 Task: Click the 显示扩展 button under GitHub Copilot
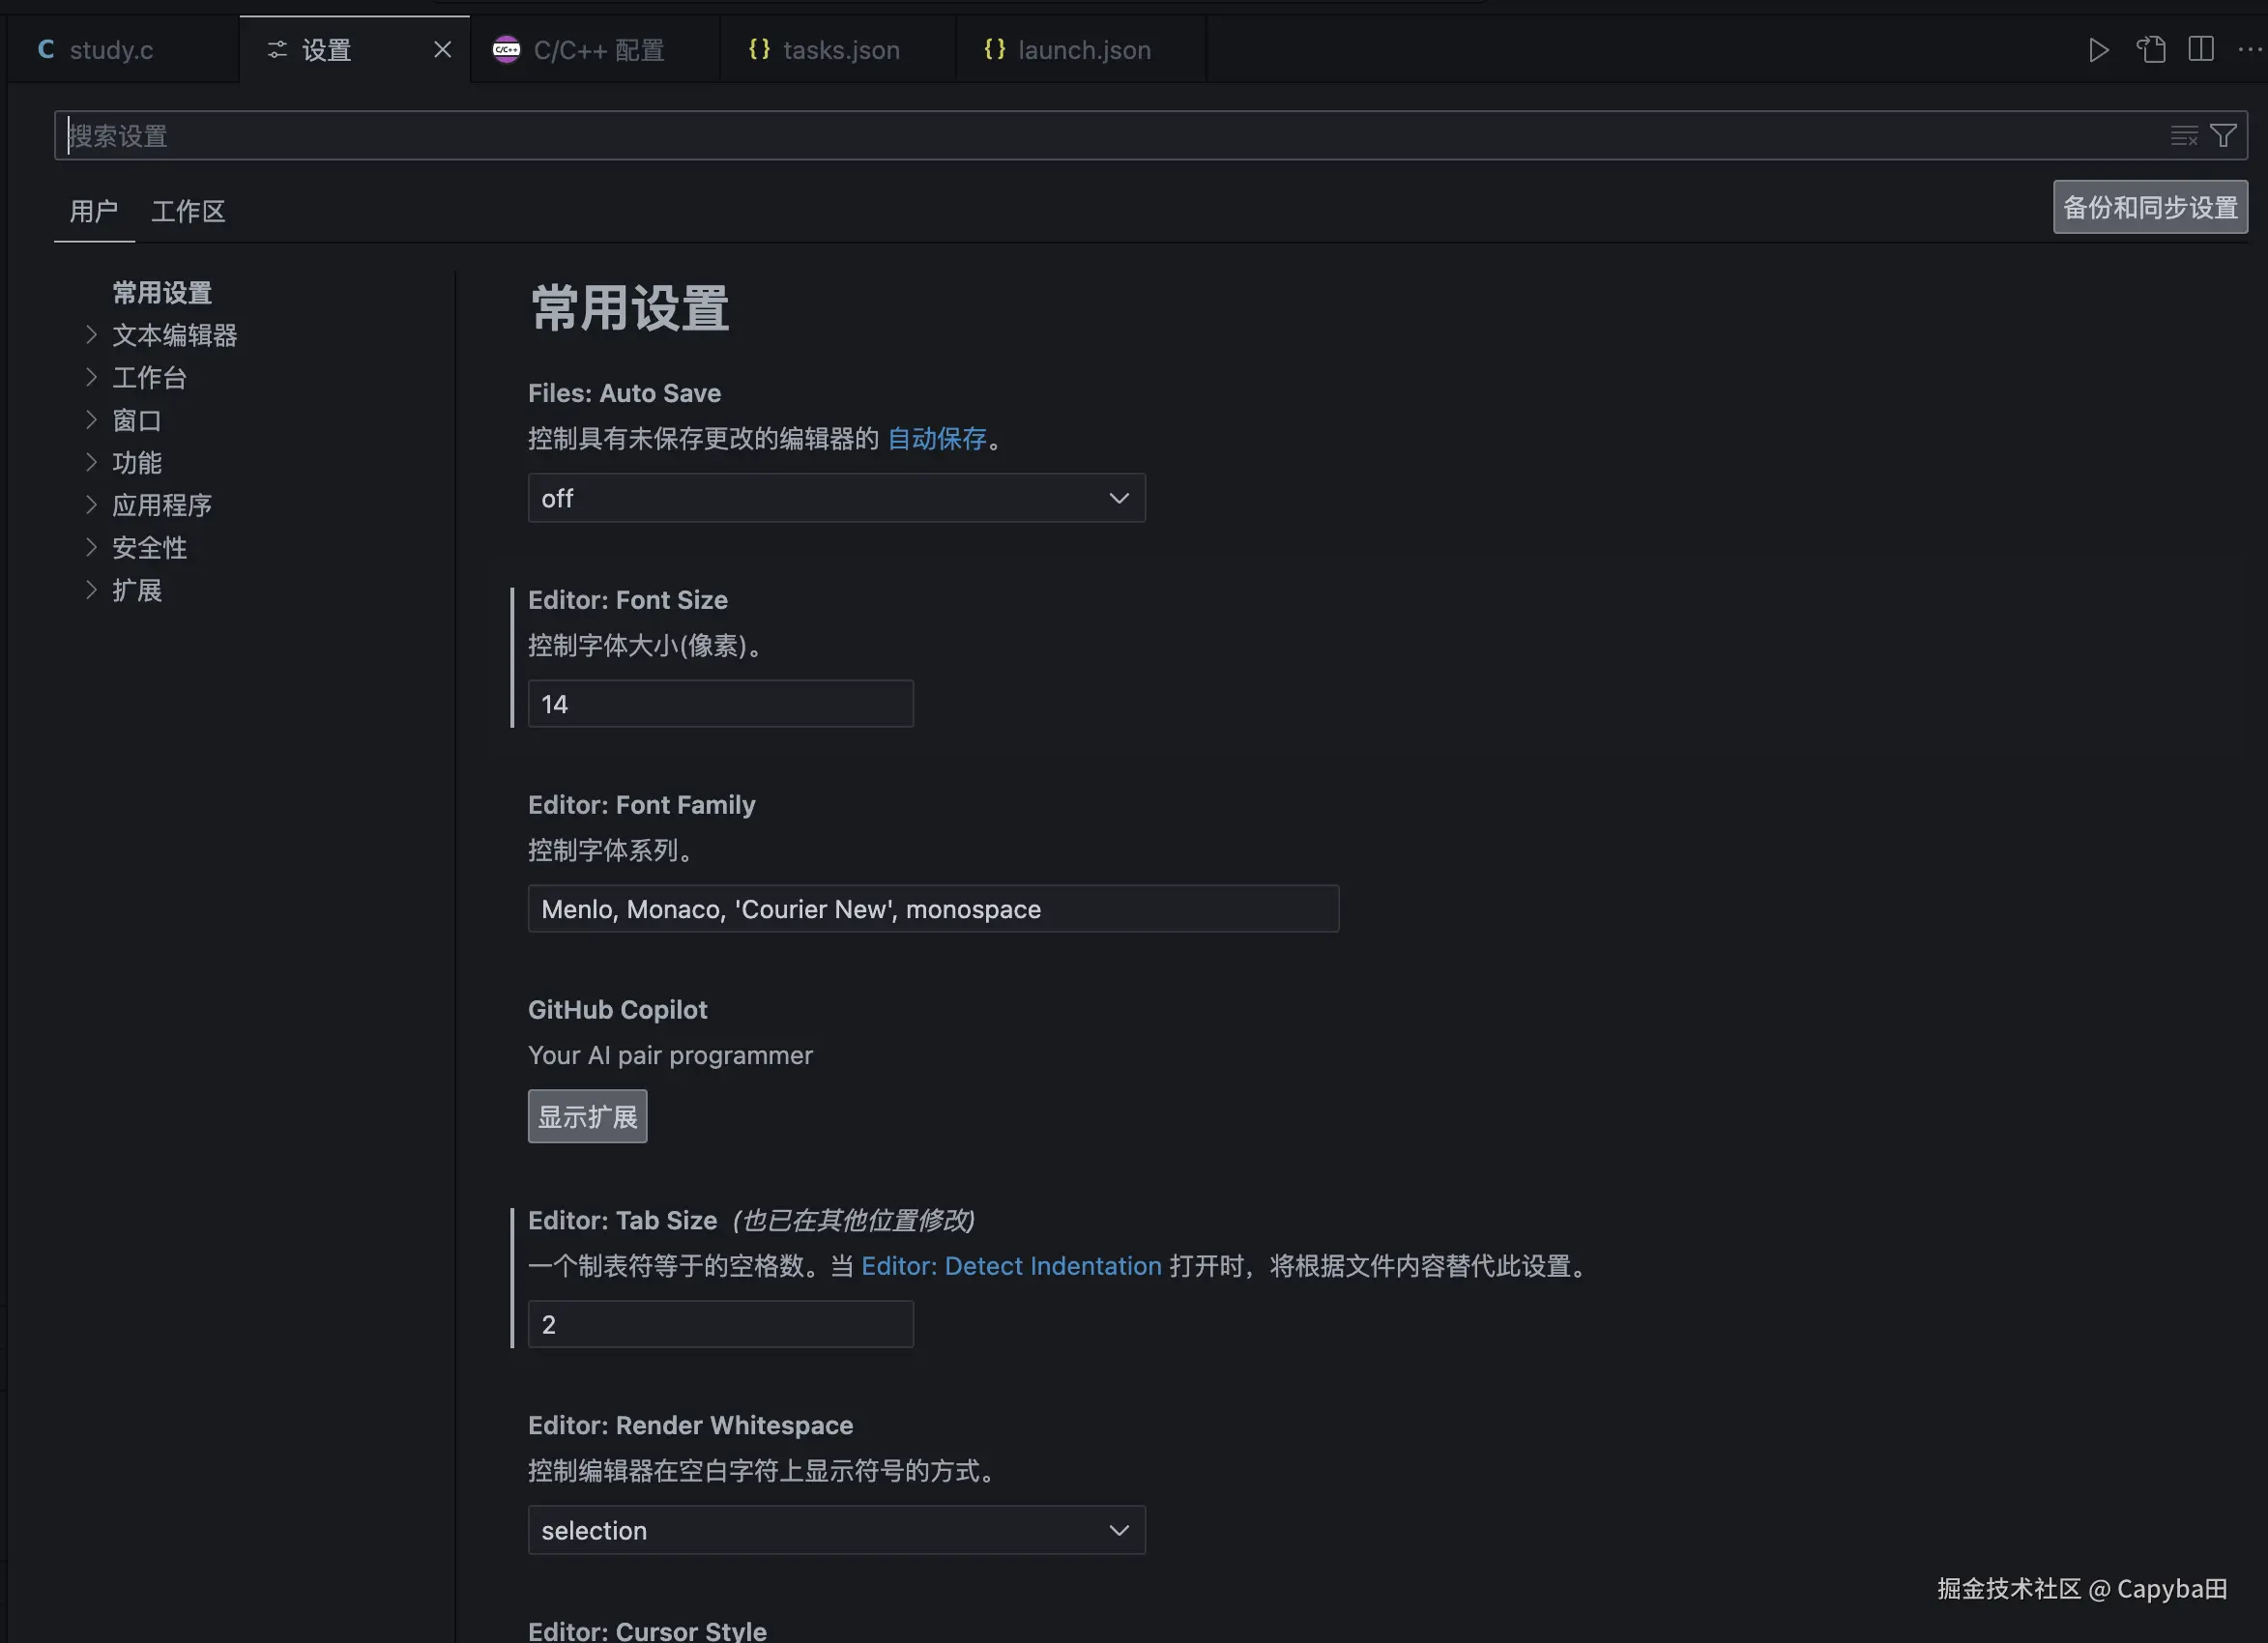click(x=587, y=1116)
